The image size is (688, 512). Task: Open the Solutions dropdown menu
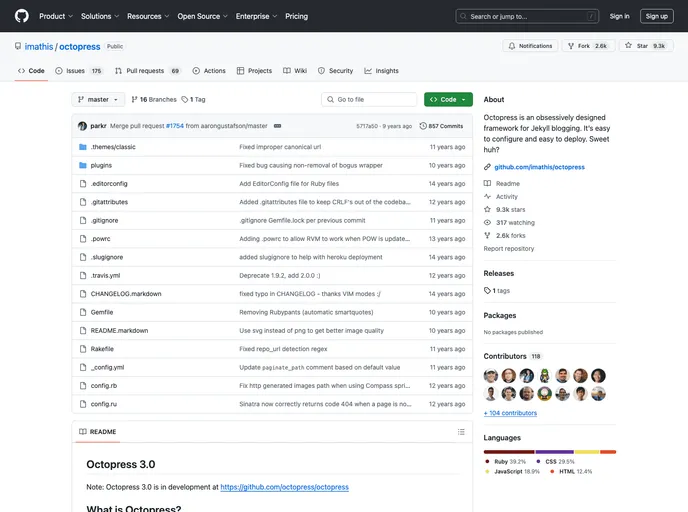click(x=100, y=16)
